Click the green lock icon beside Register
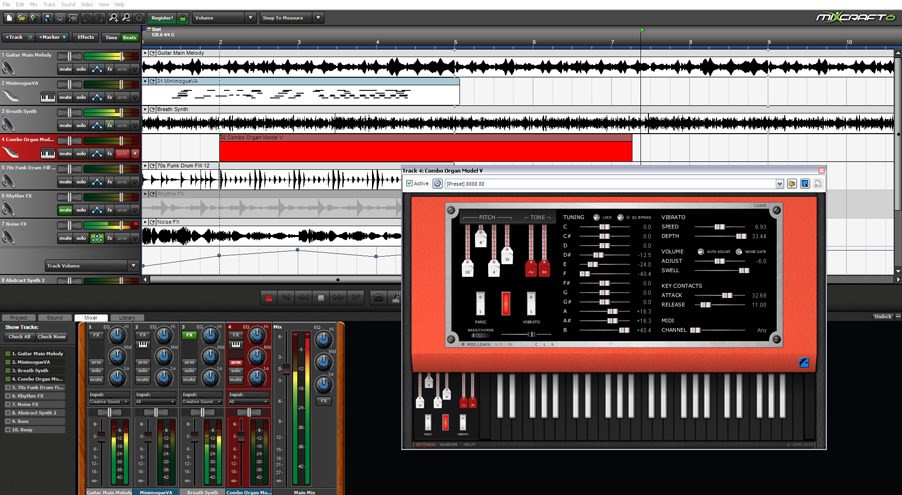The width and height of the screenshot is (902, 495). [x=183, y=18]
